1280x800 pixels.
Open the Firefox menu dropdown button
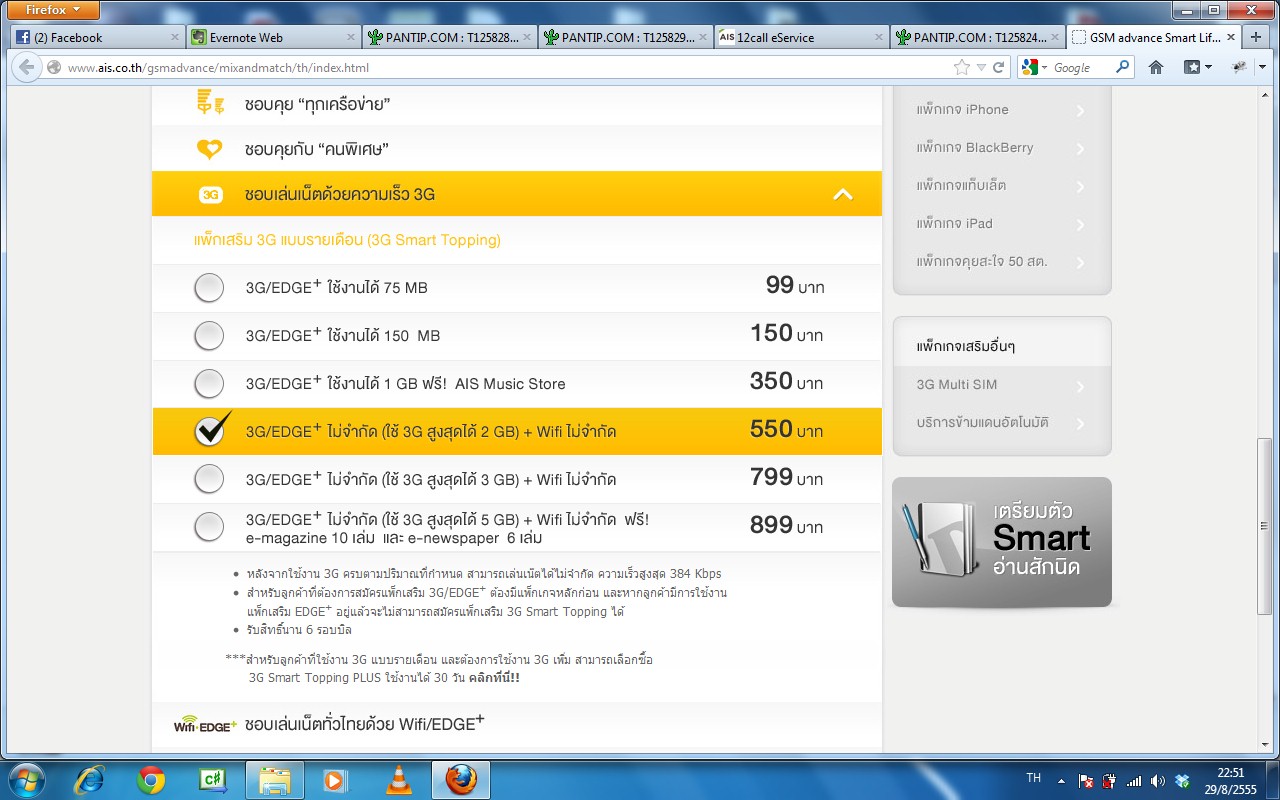point(54,10)
